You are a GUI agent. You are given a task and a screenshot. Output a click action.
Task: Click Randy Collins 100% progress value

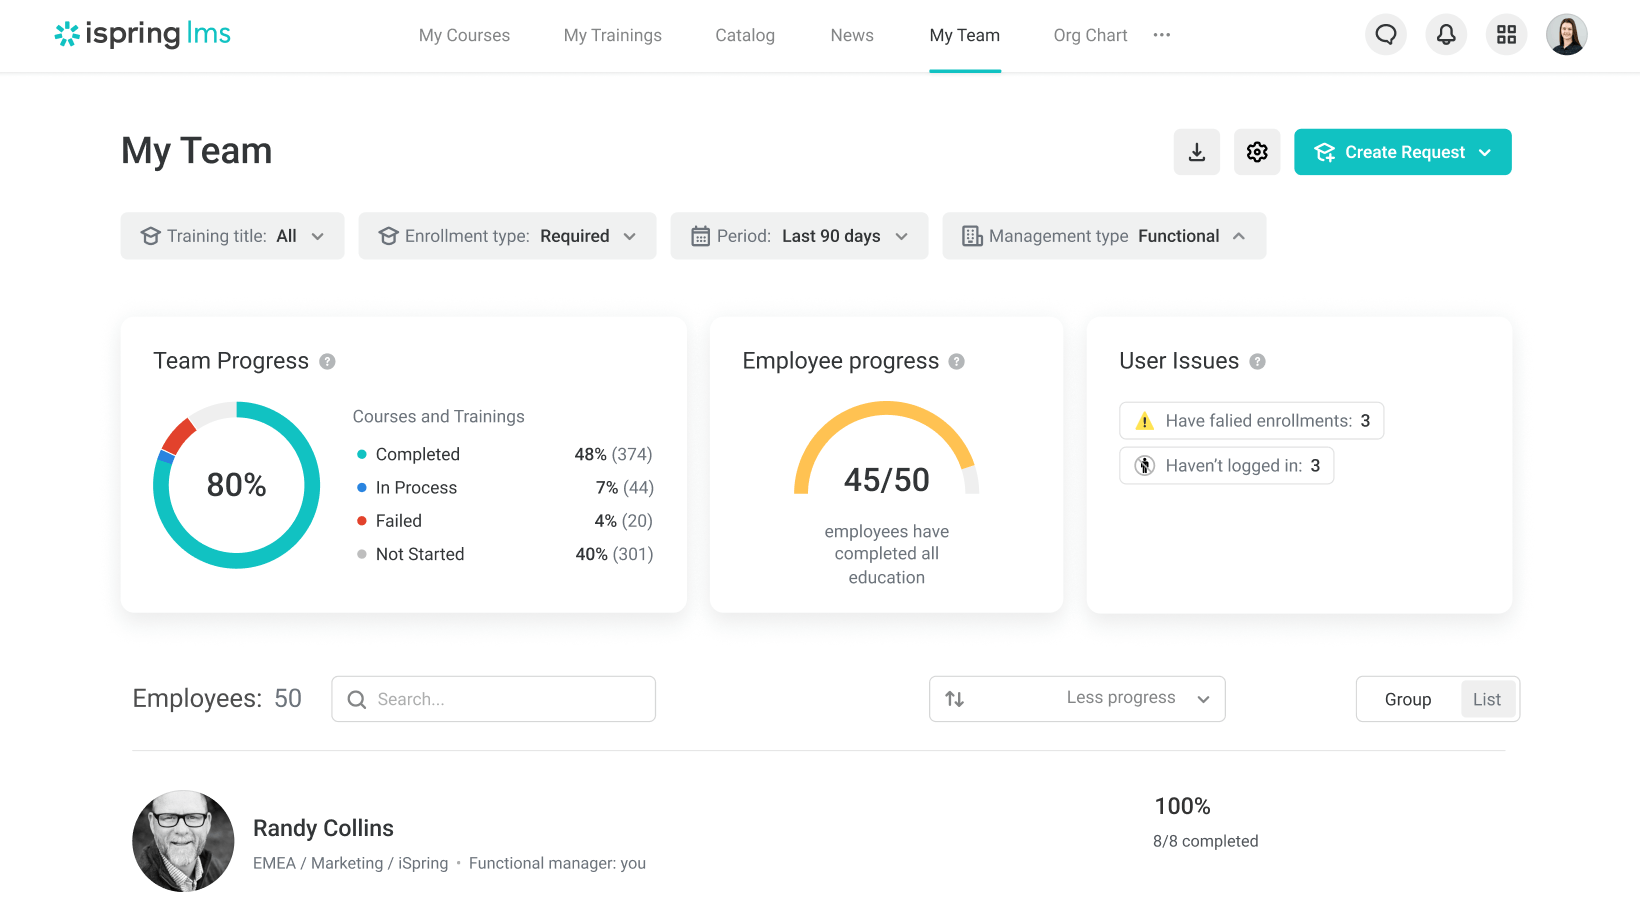1182,806
